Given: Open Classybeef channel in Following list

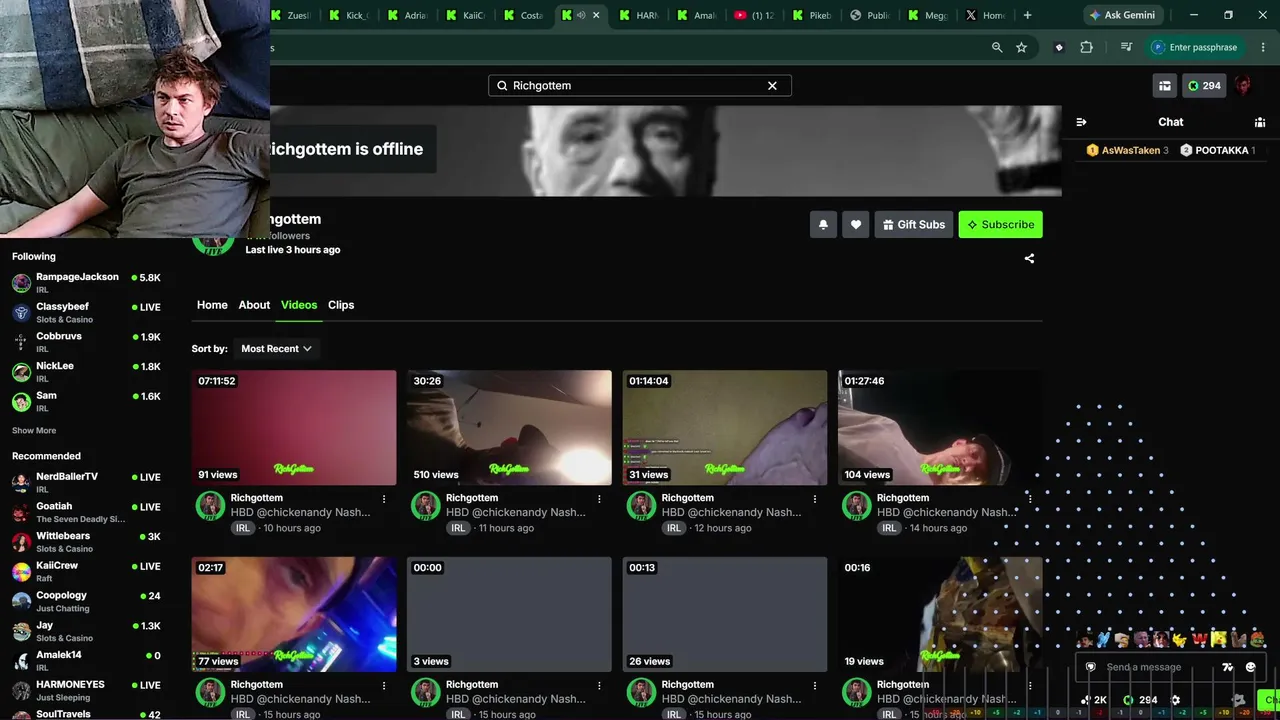Looking at the screenshot, I should 86,313.
